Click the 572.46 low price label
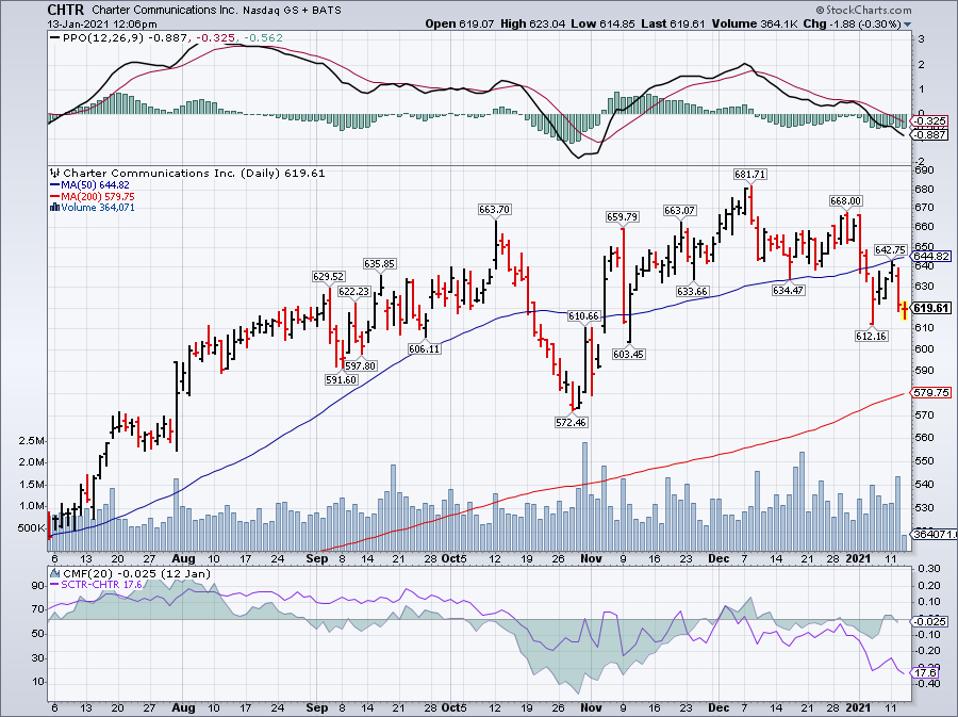 (x=571, y=422)
